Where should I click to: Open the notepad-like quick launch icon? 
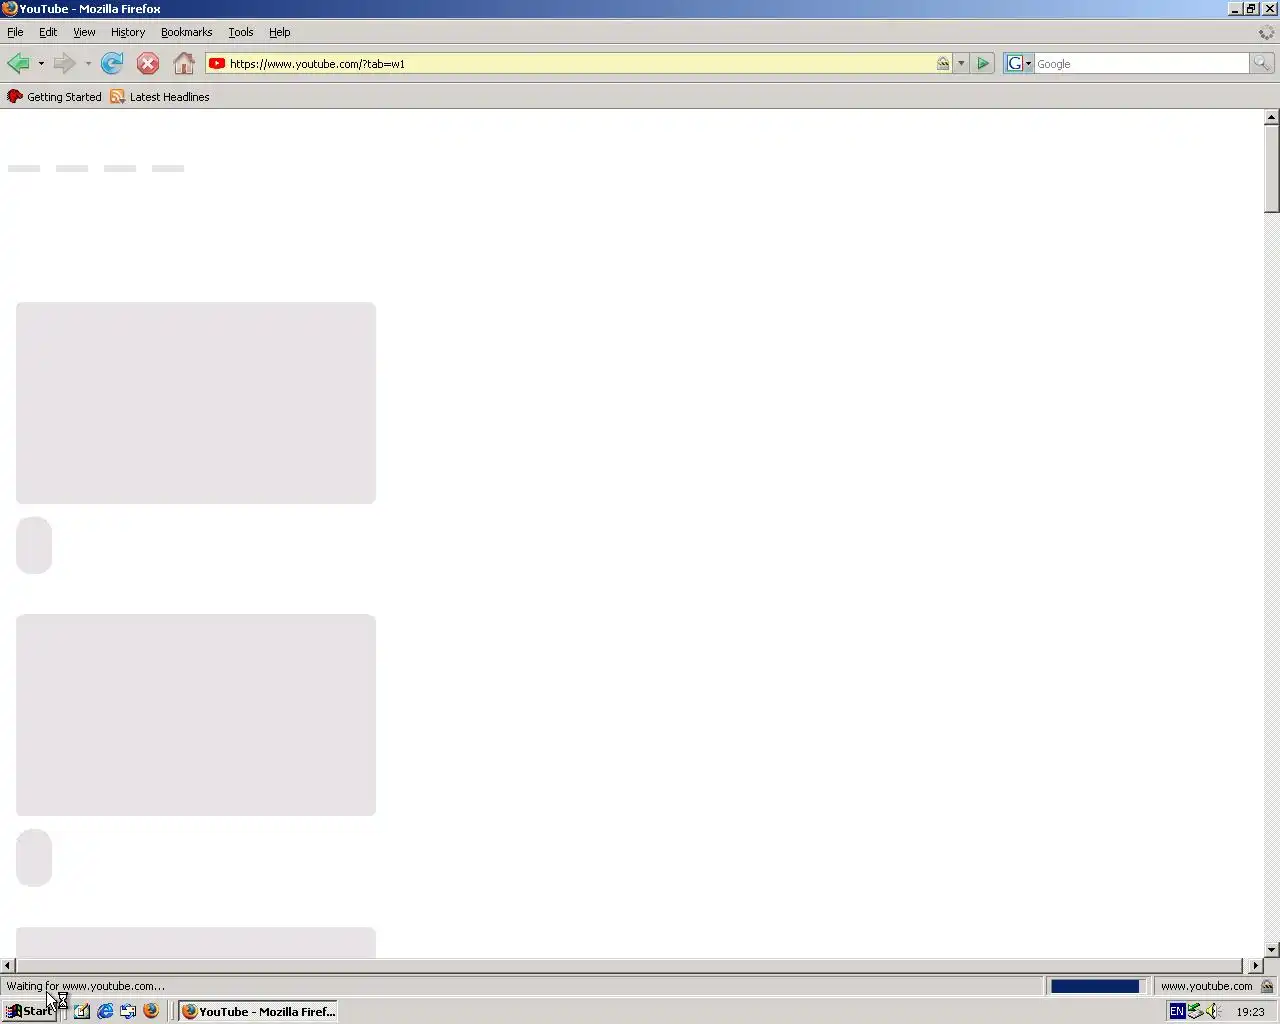click(x=82, y=1011)
